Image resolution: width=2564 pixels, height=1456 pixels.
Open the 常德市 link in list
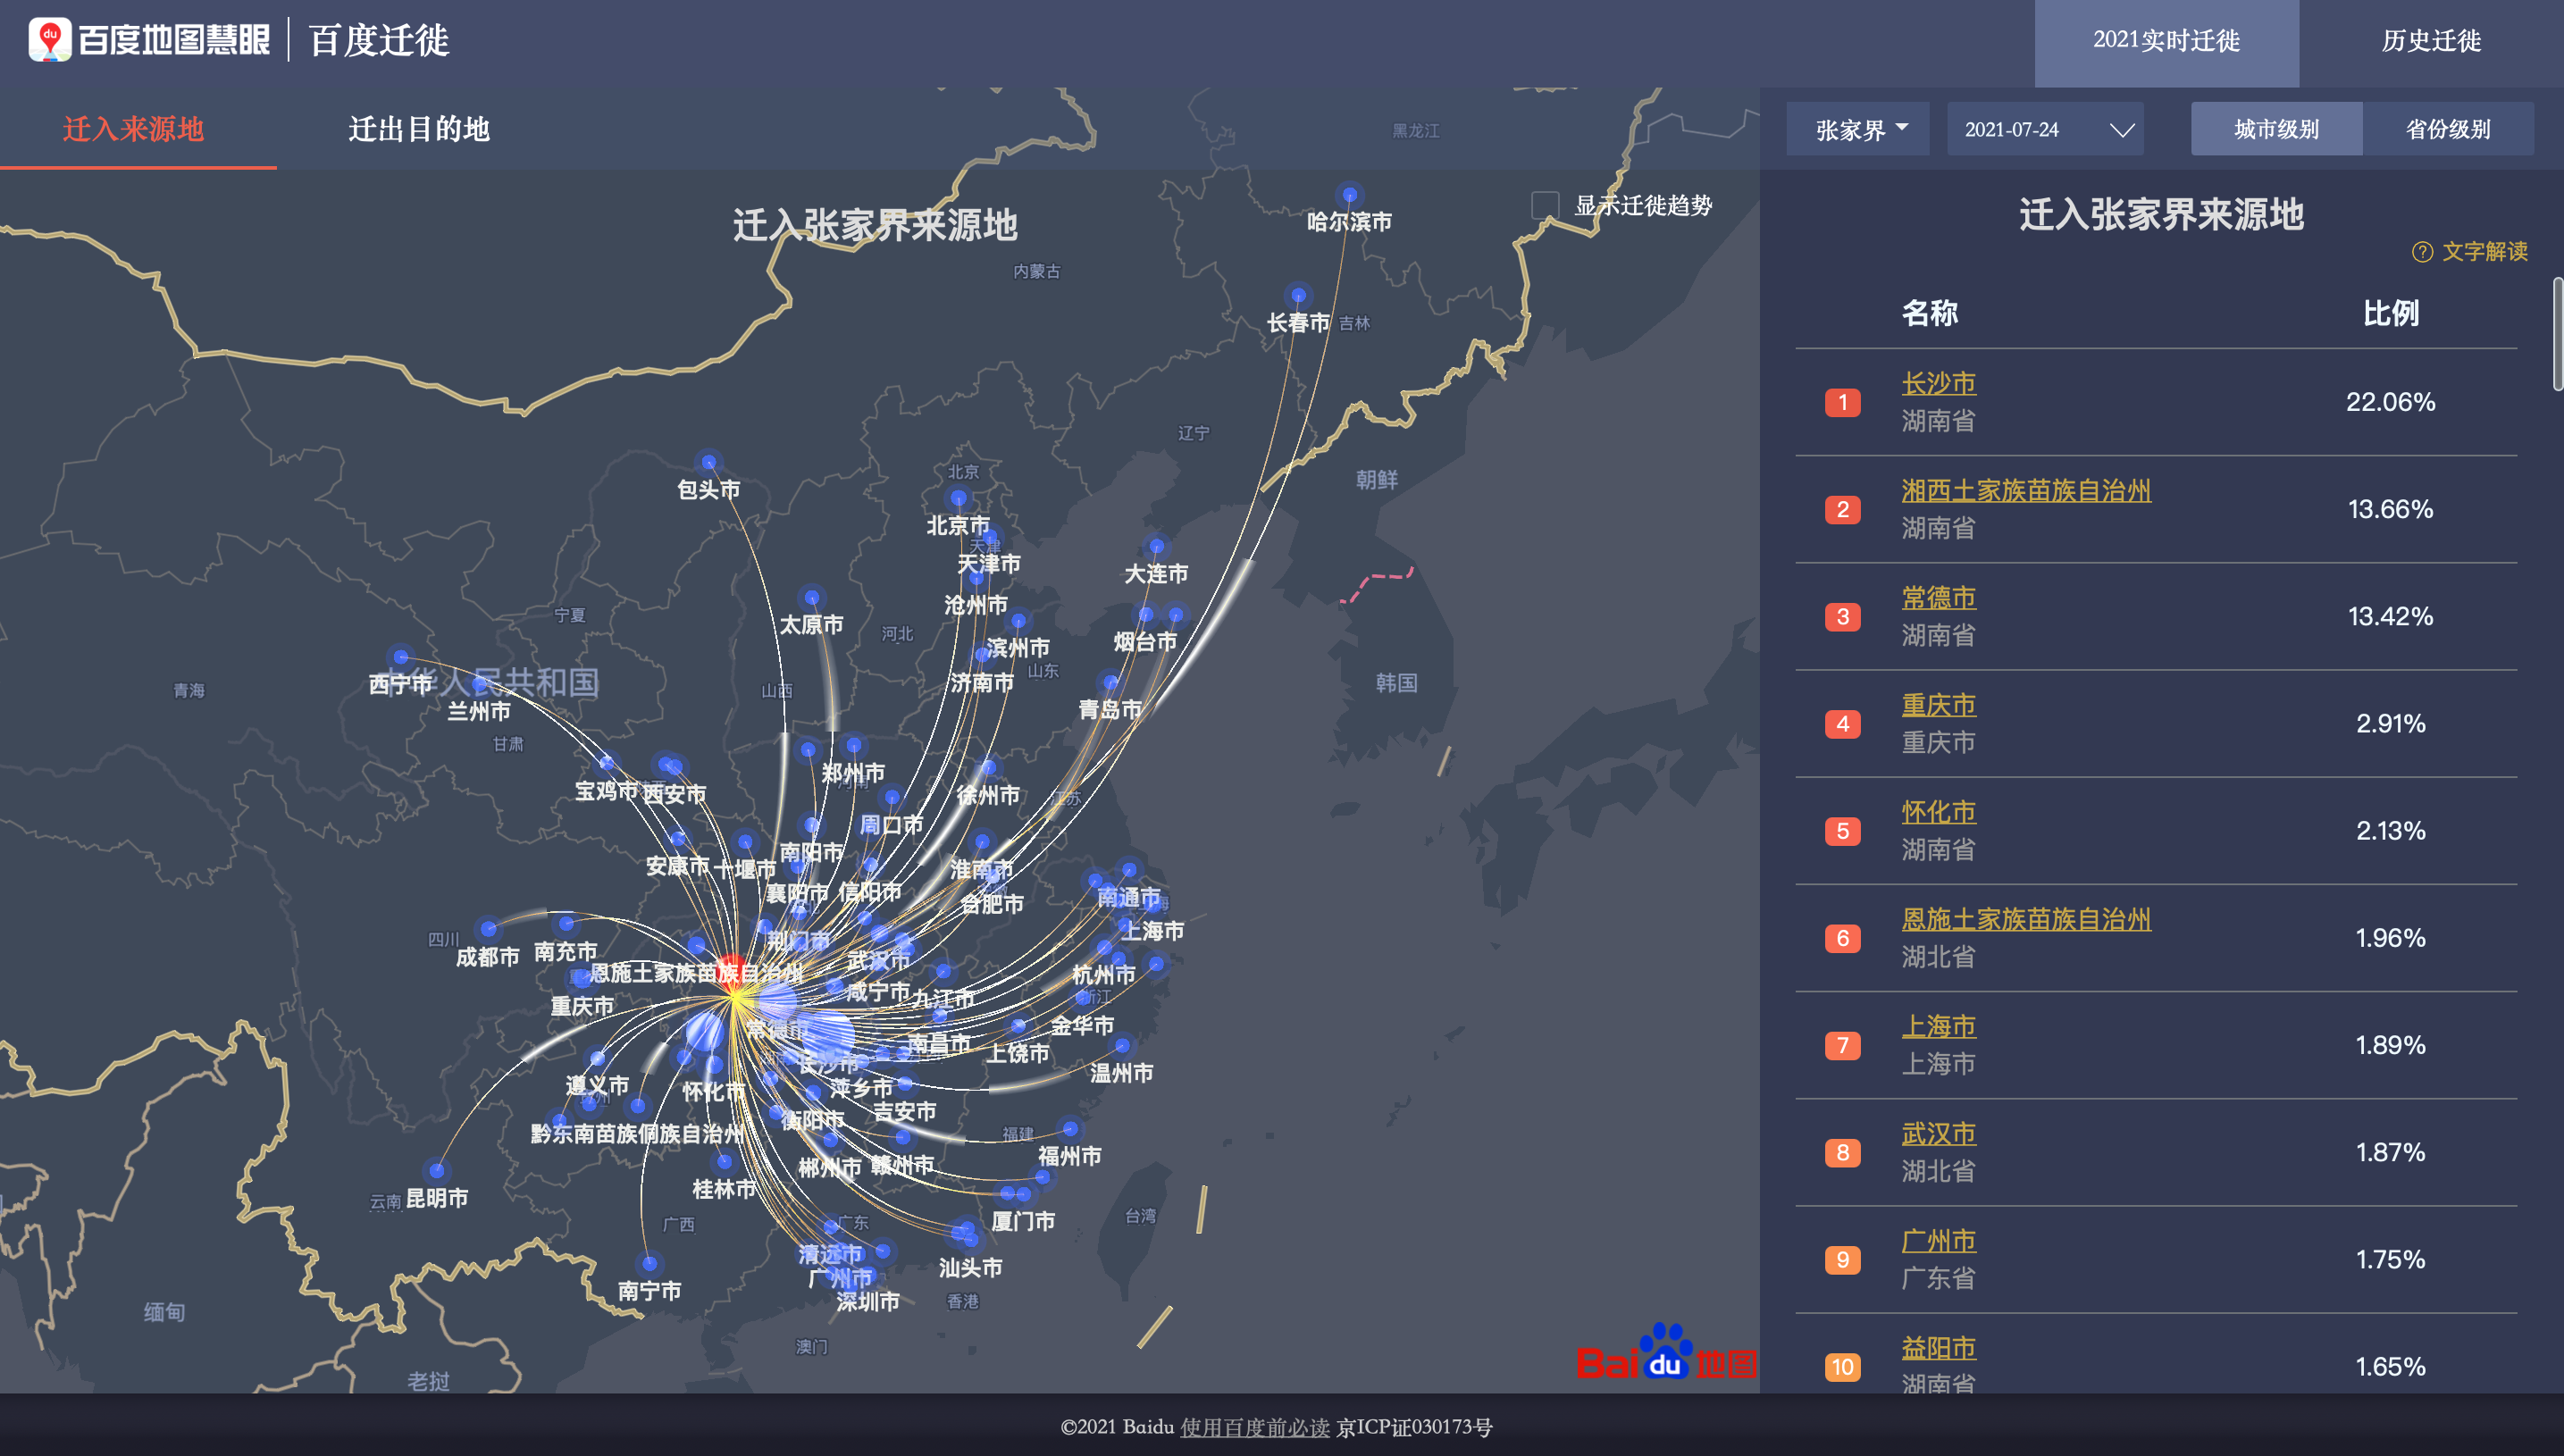click(x=1938, y=597)
